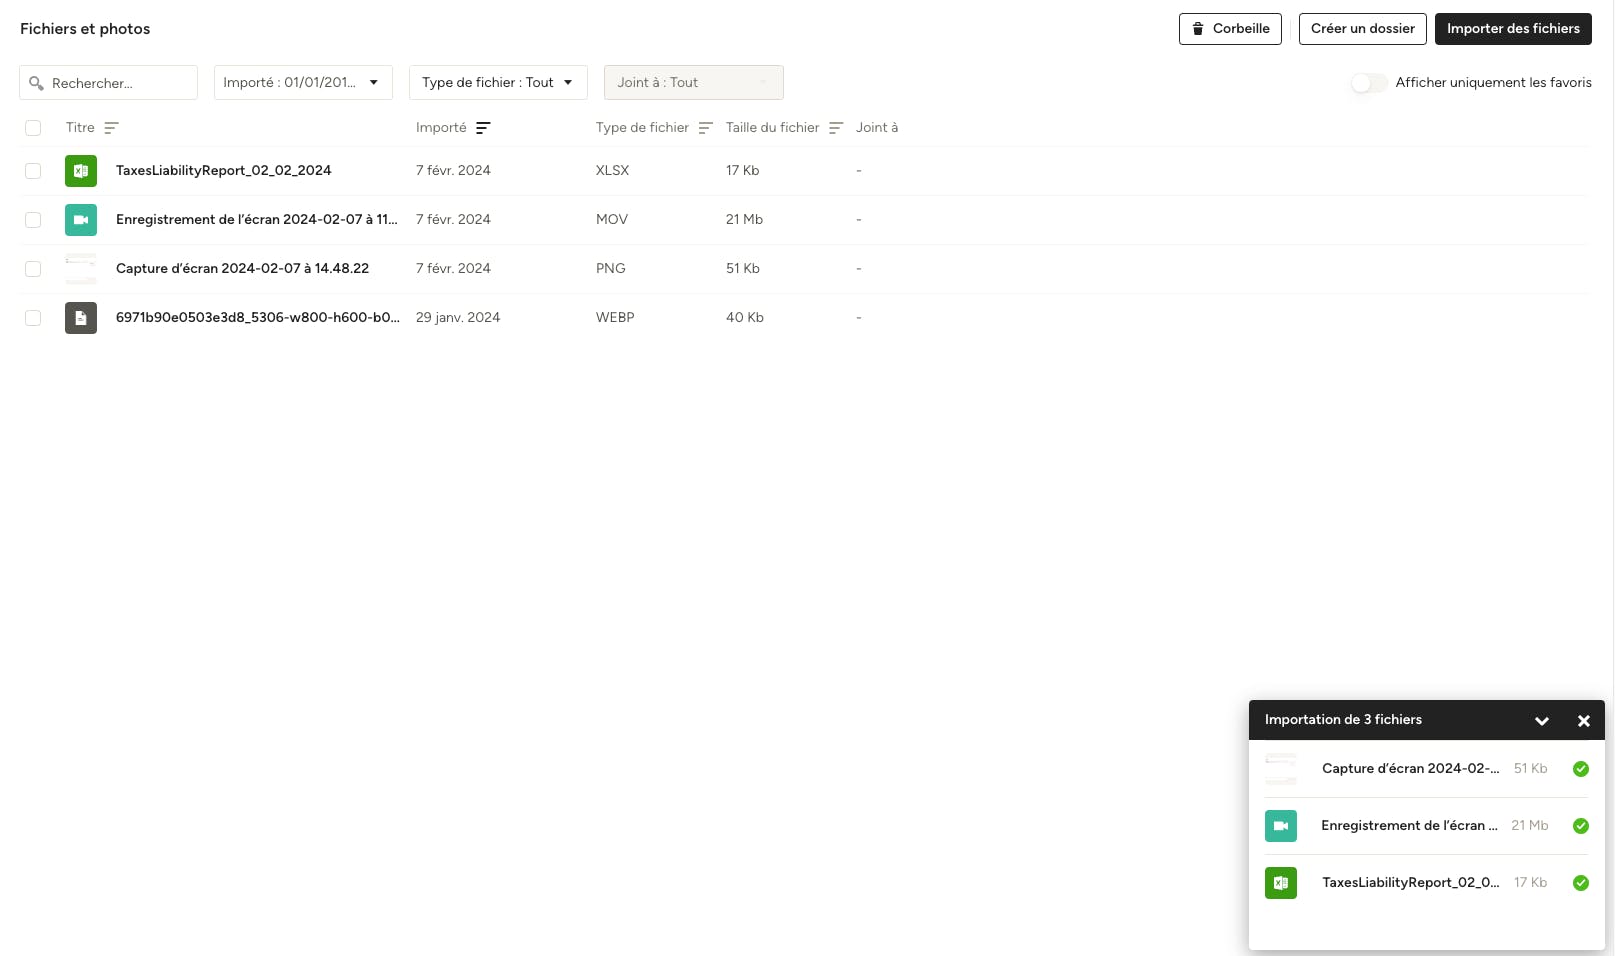Check the select-all header checkbox
This screenshot has height=956, width=1615.
click(33, 128)
